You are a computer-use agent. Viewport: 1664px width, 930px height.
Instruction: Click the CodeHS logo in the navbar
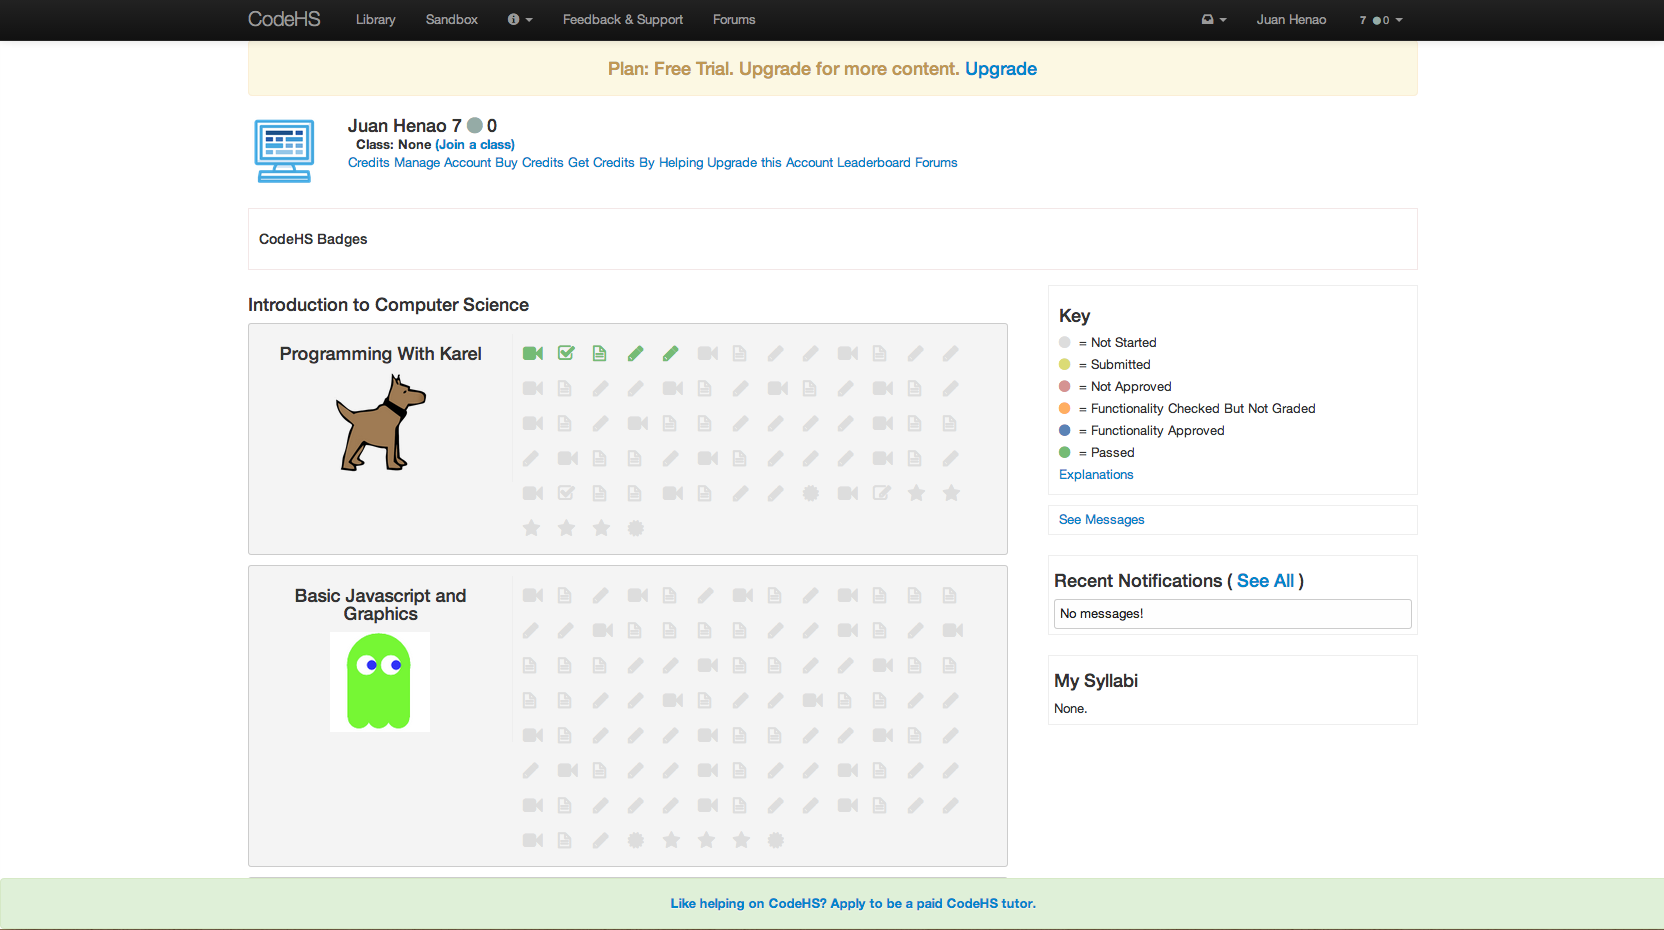[284, 19]
